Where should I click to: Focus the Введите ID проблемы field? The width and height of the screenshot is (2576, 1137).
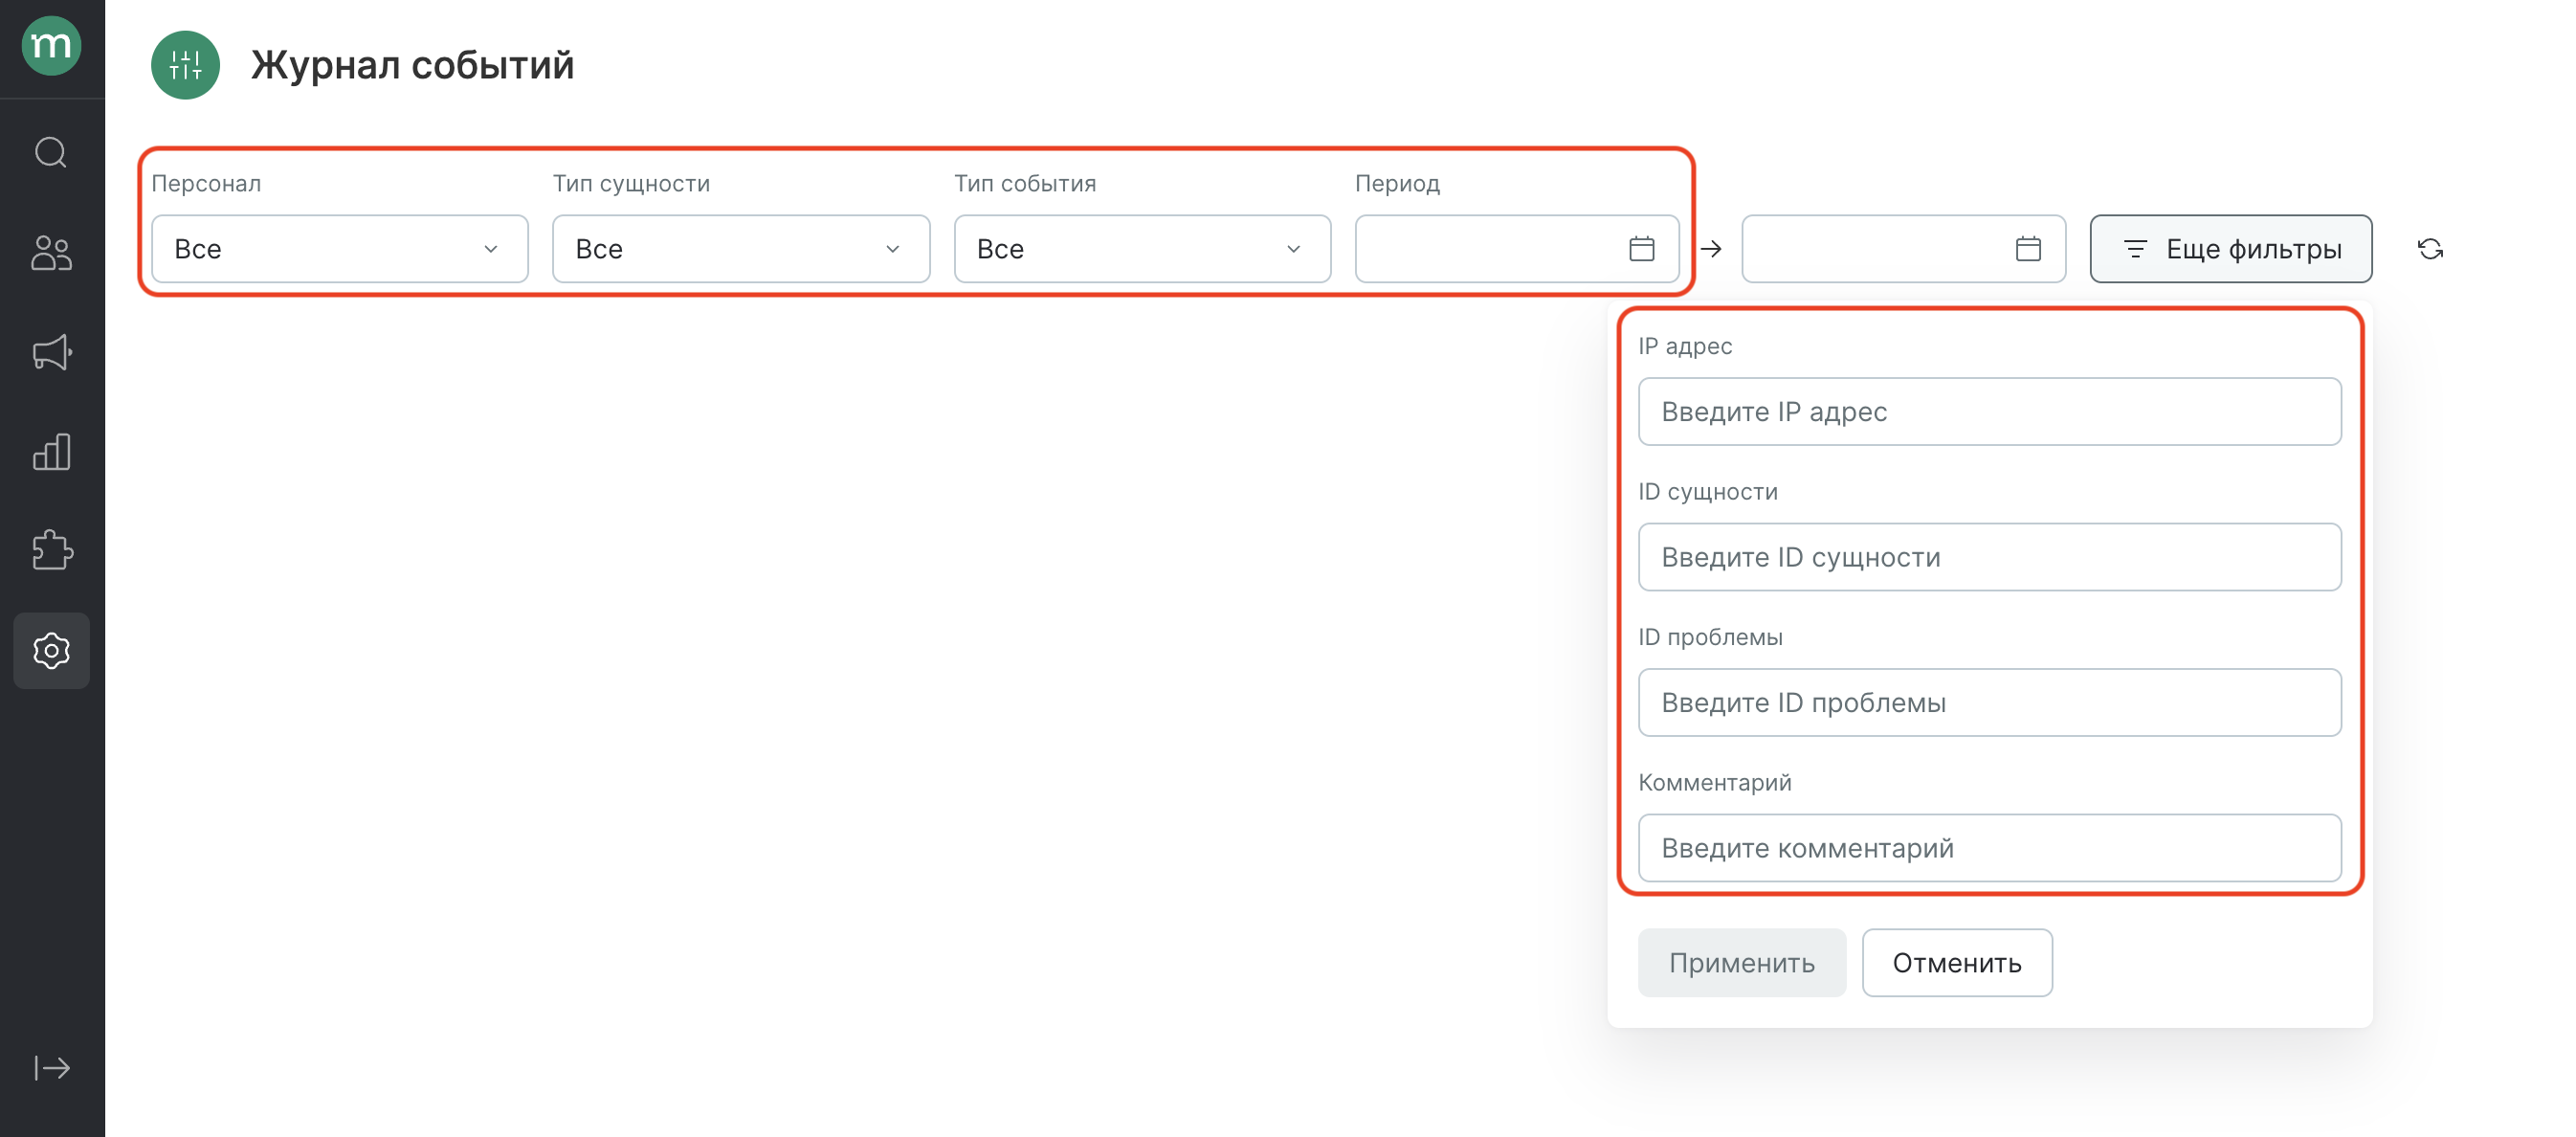tap(1990, 703)
